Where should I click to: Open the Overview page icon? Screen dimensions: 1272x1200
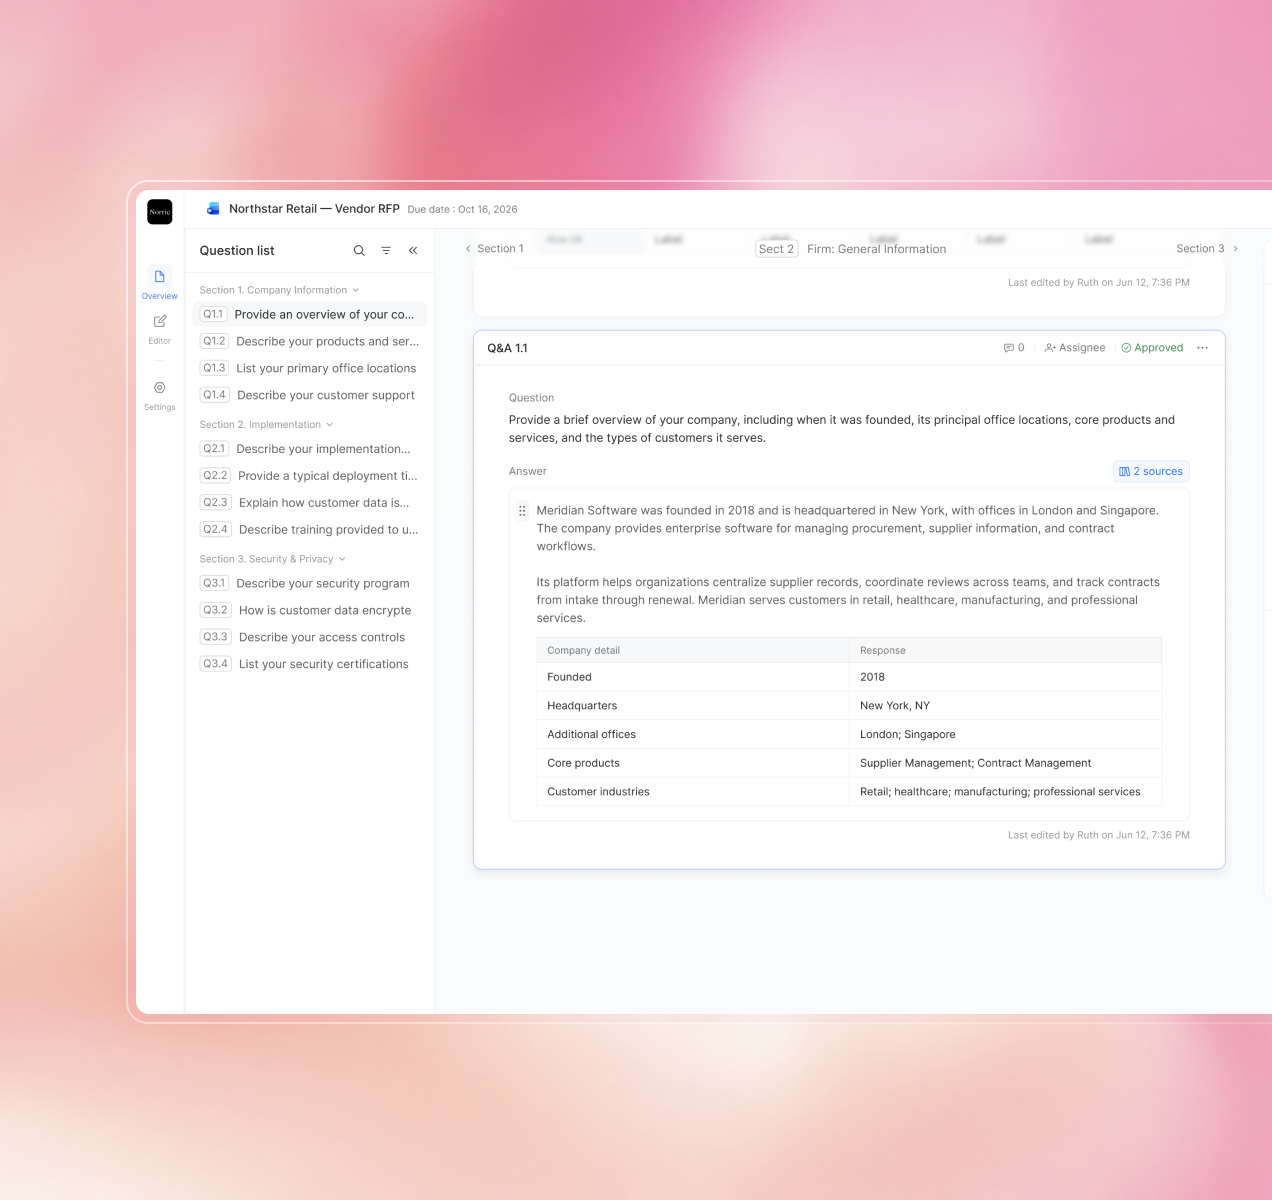160,277
